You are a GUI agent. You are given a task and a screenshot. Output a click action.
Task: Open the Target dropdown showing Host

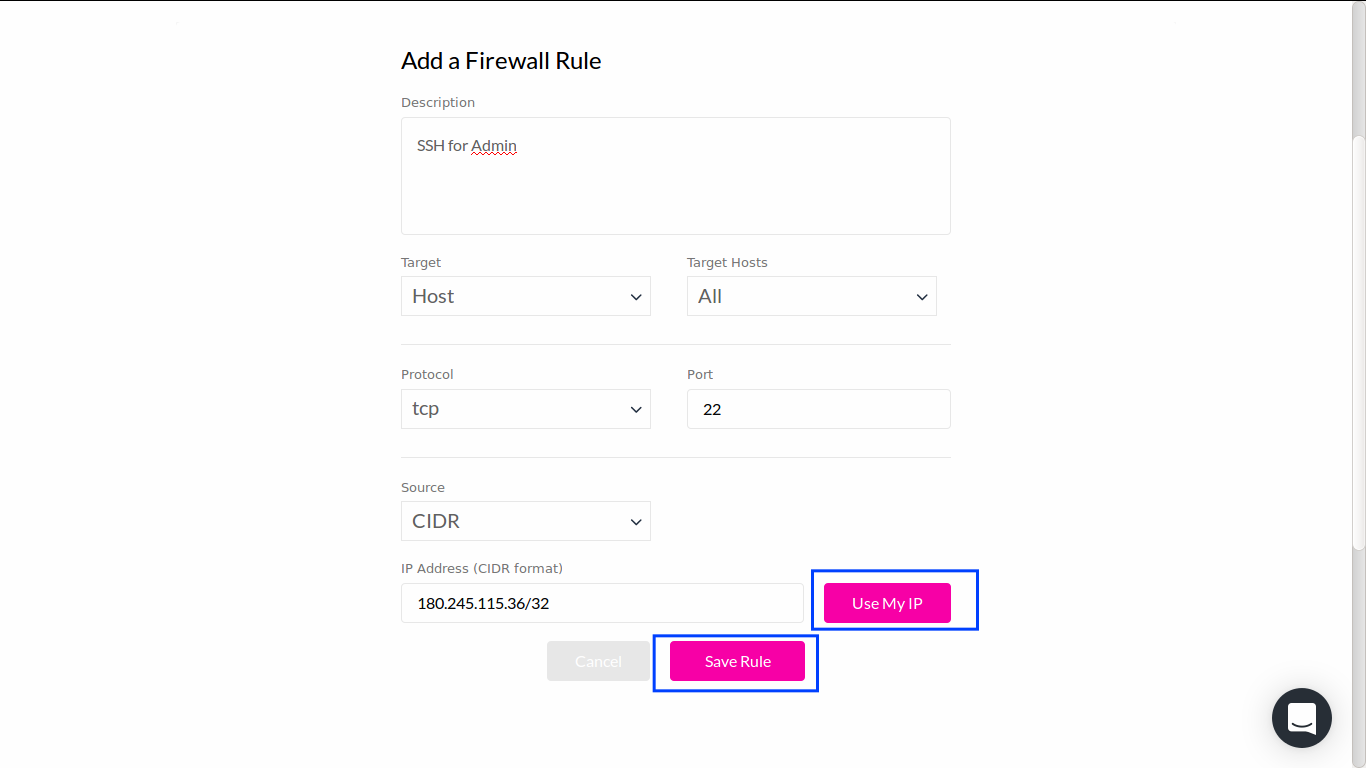(x=525, y=296)
